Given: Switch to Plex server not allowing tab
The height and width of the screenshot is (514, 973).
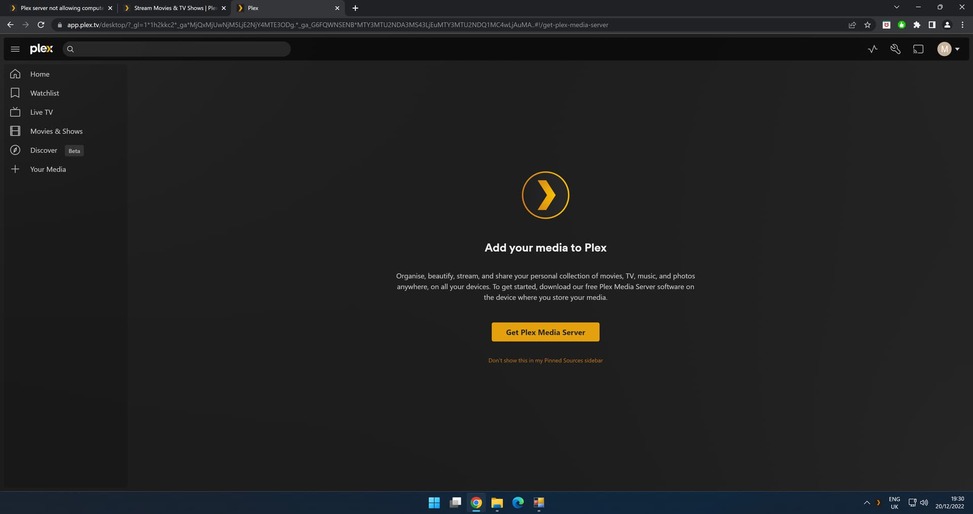Looking at the screenshot, I should pyautogui.click(x=59, y=8).
